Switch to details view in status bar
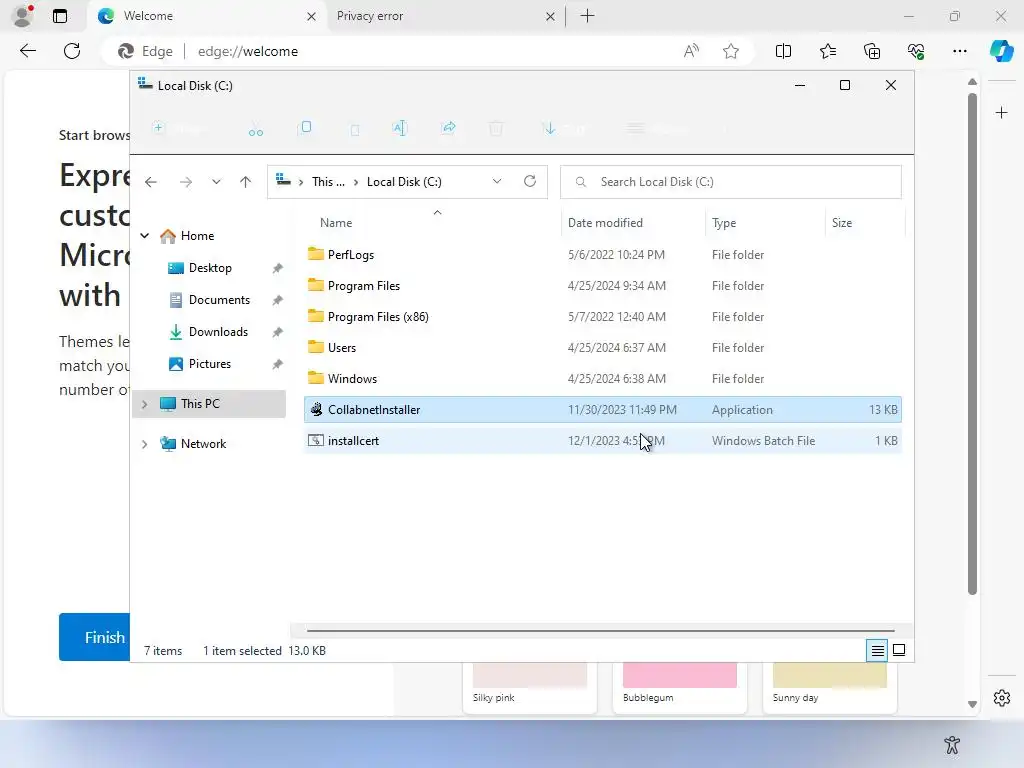 pyautogui.click(x=877, y=650)
